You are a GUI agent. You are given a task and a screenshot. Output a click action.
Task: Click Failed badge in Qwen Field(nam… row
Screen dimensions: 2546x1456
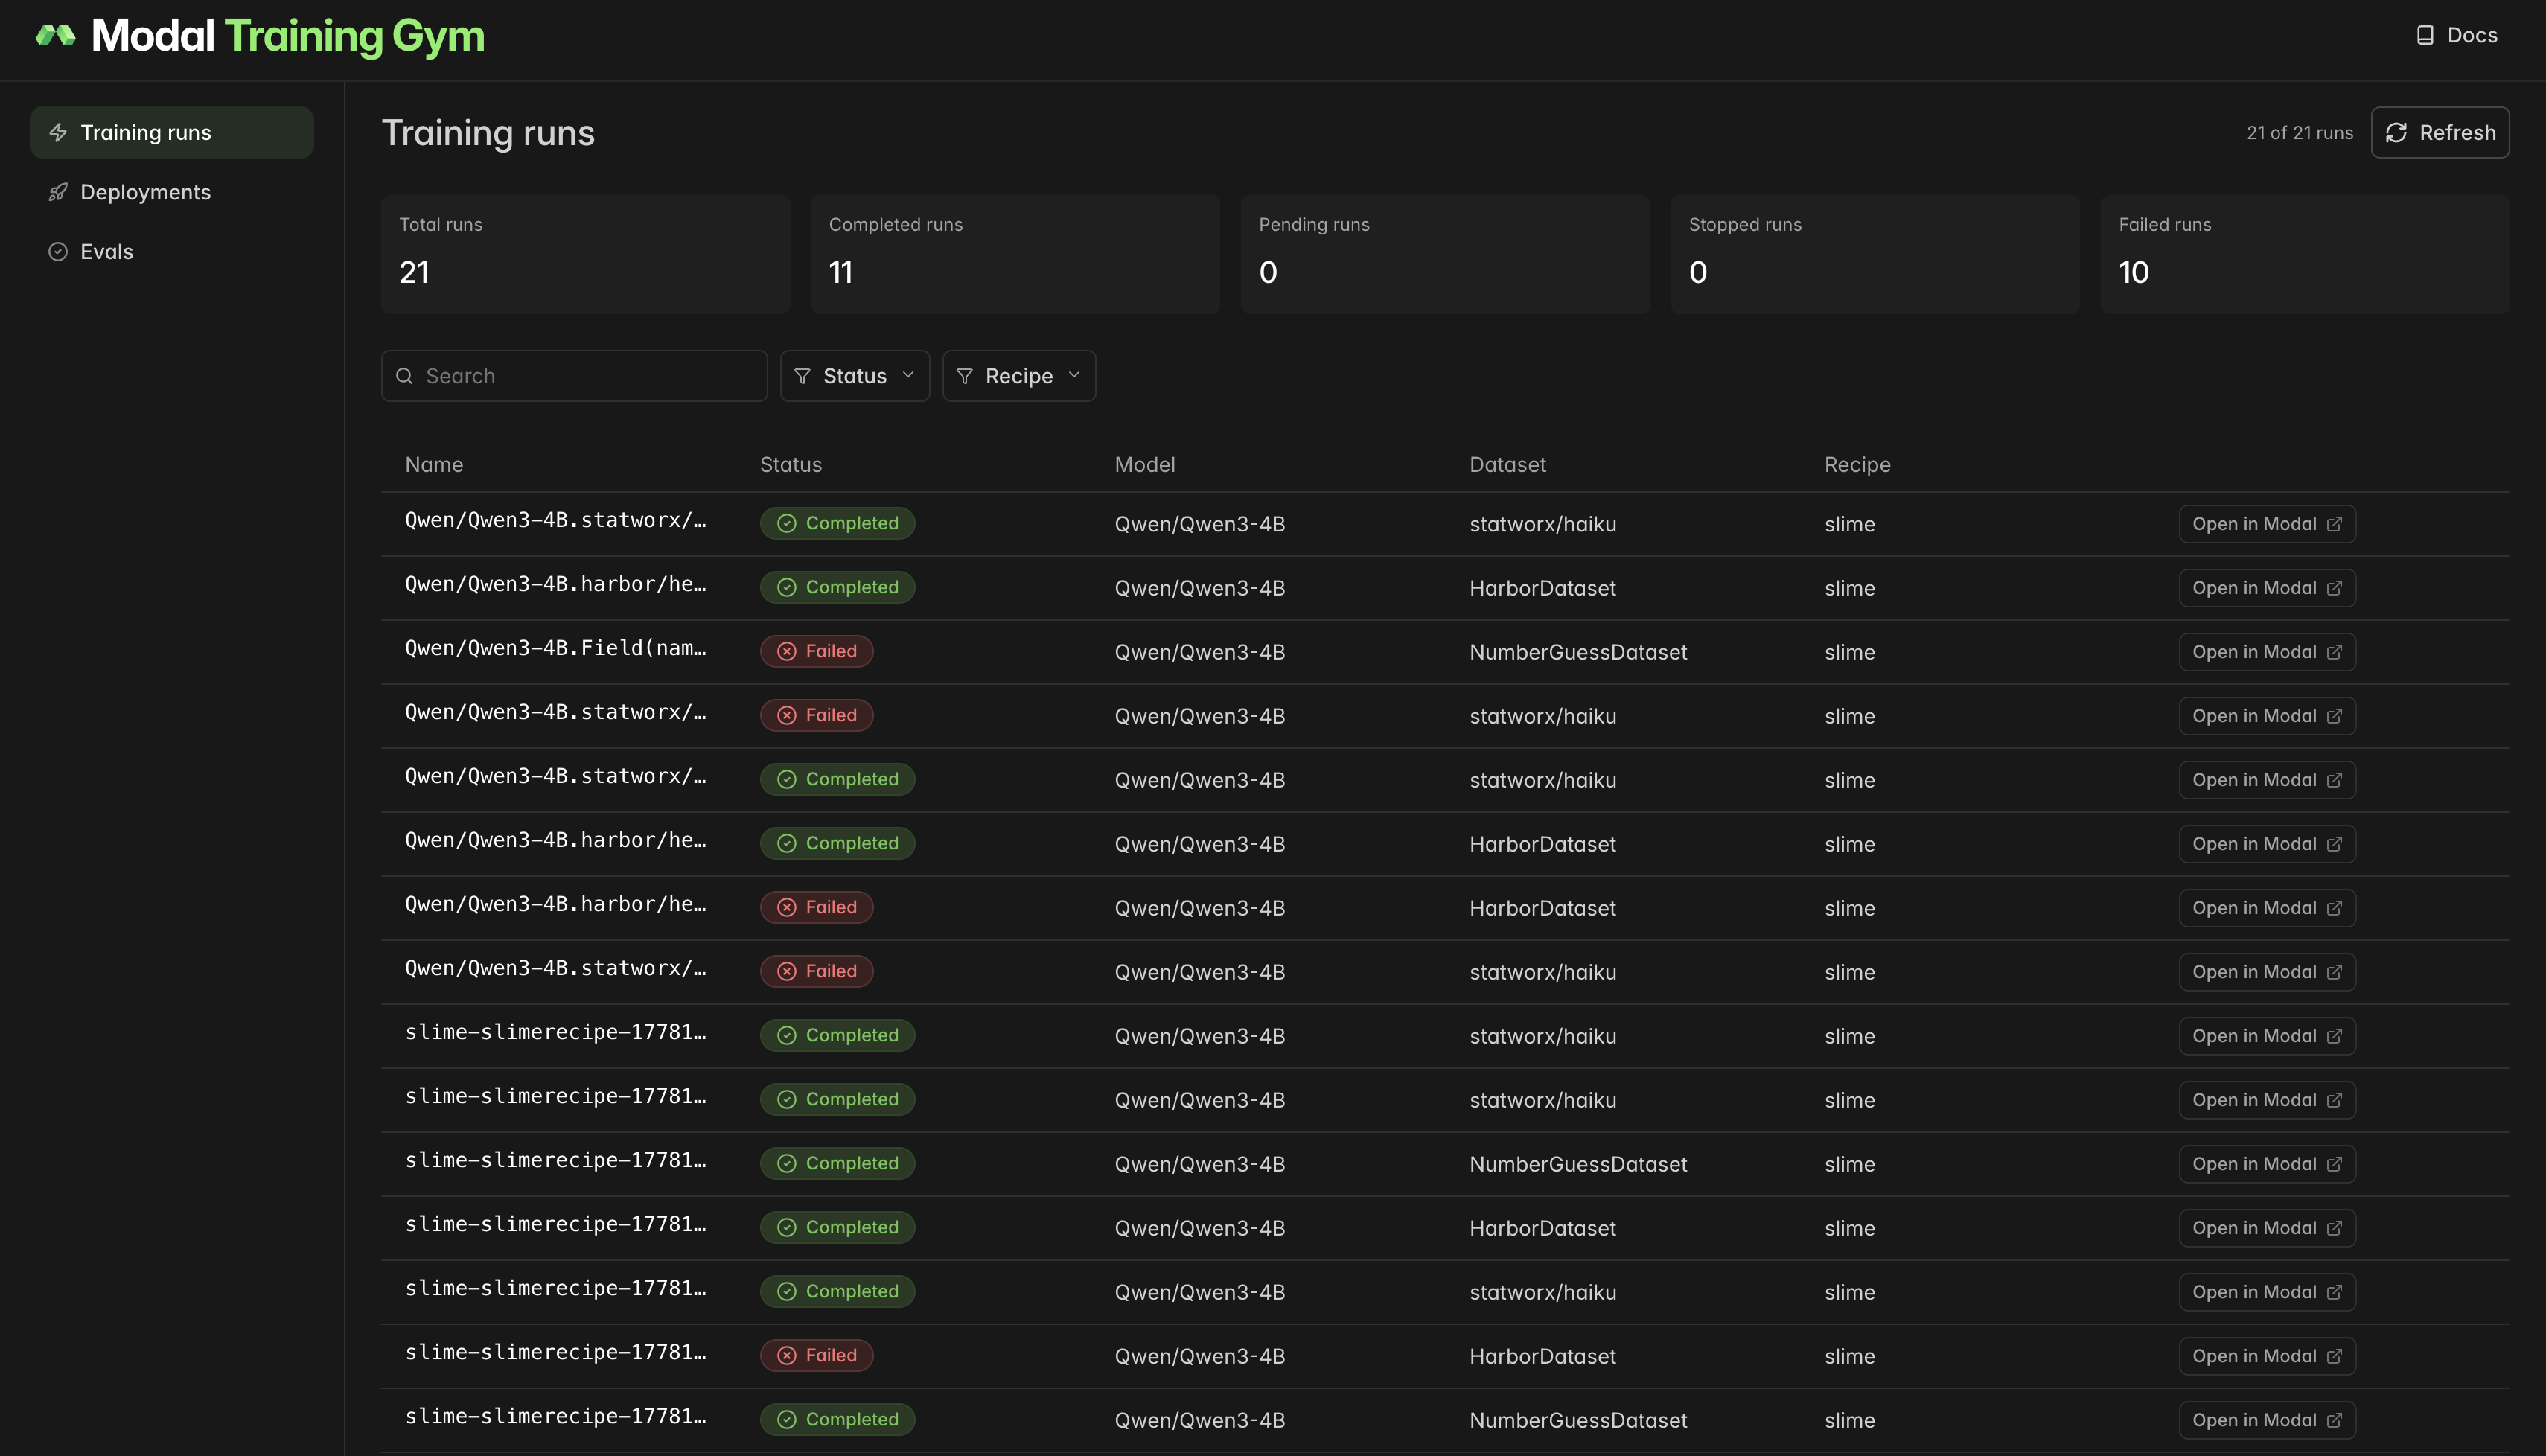[816, 651]
